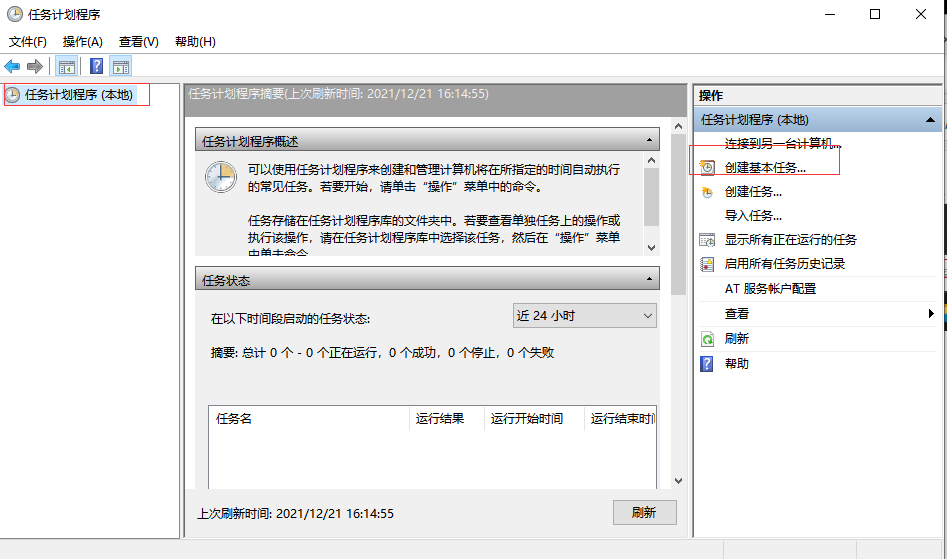Toggle the action pane toolbar icon
This screenshot has width=947, height=559.
coord(121,66)
